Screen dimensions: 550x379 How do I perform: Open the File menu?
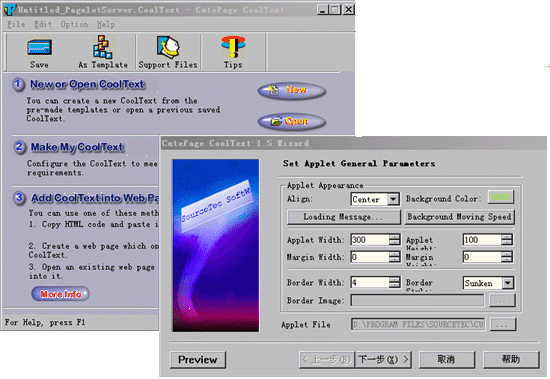click(16, 24)
